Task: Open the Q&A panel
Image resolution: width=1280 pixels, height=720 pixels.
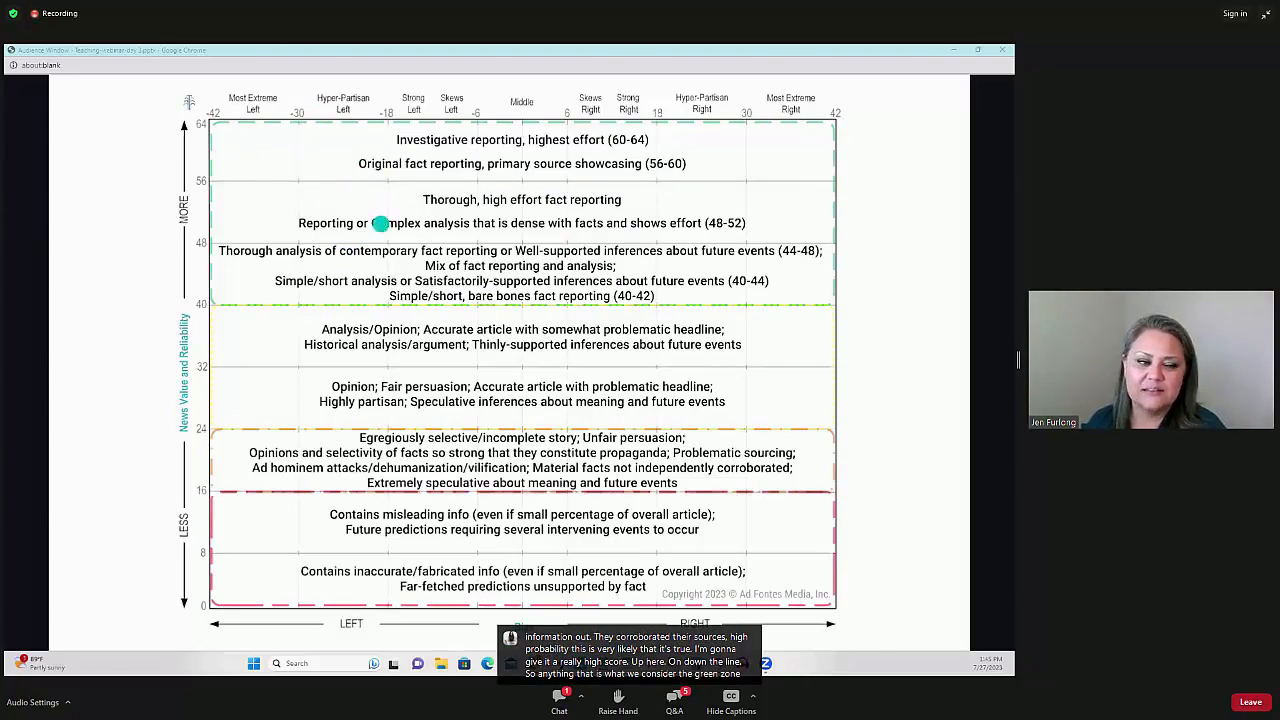Action: coord(675,701)
